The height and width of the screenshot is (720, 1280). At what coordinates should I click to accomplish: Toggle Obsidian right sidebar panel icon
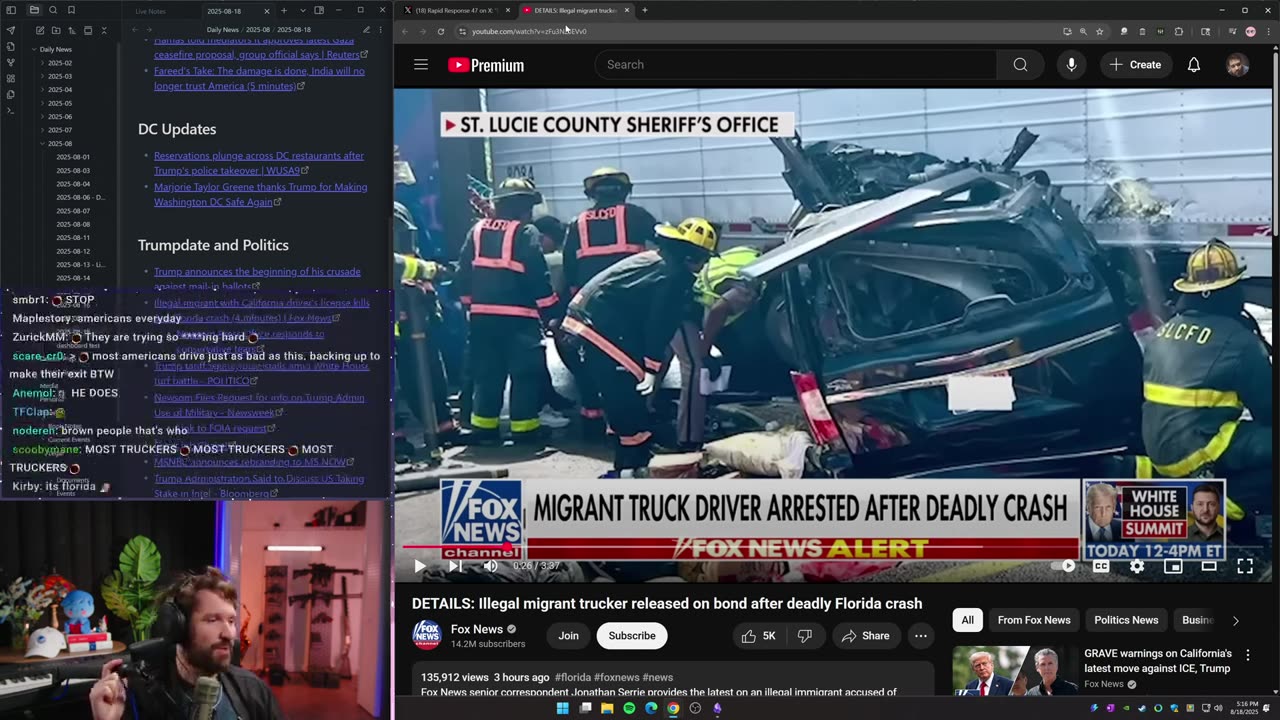tap(319, 10)
